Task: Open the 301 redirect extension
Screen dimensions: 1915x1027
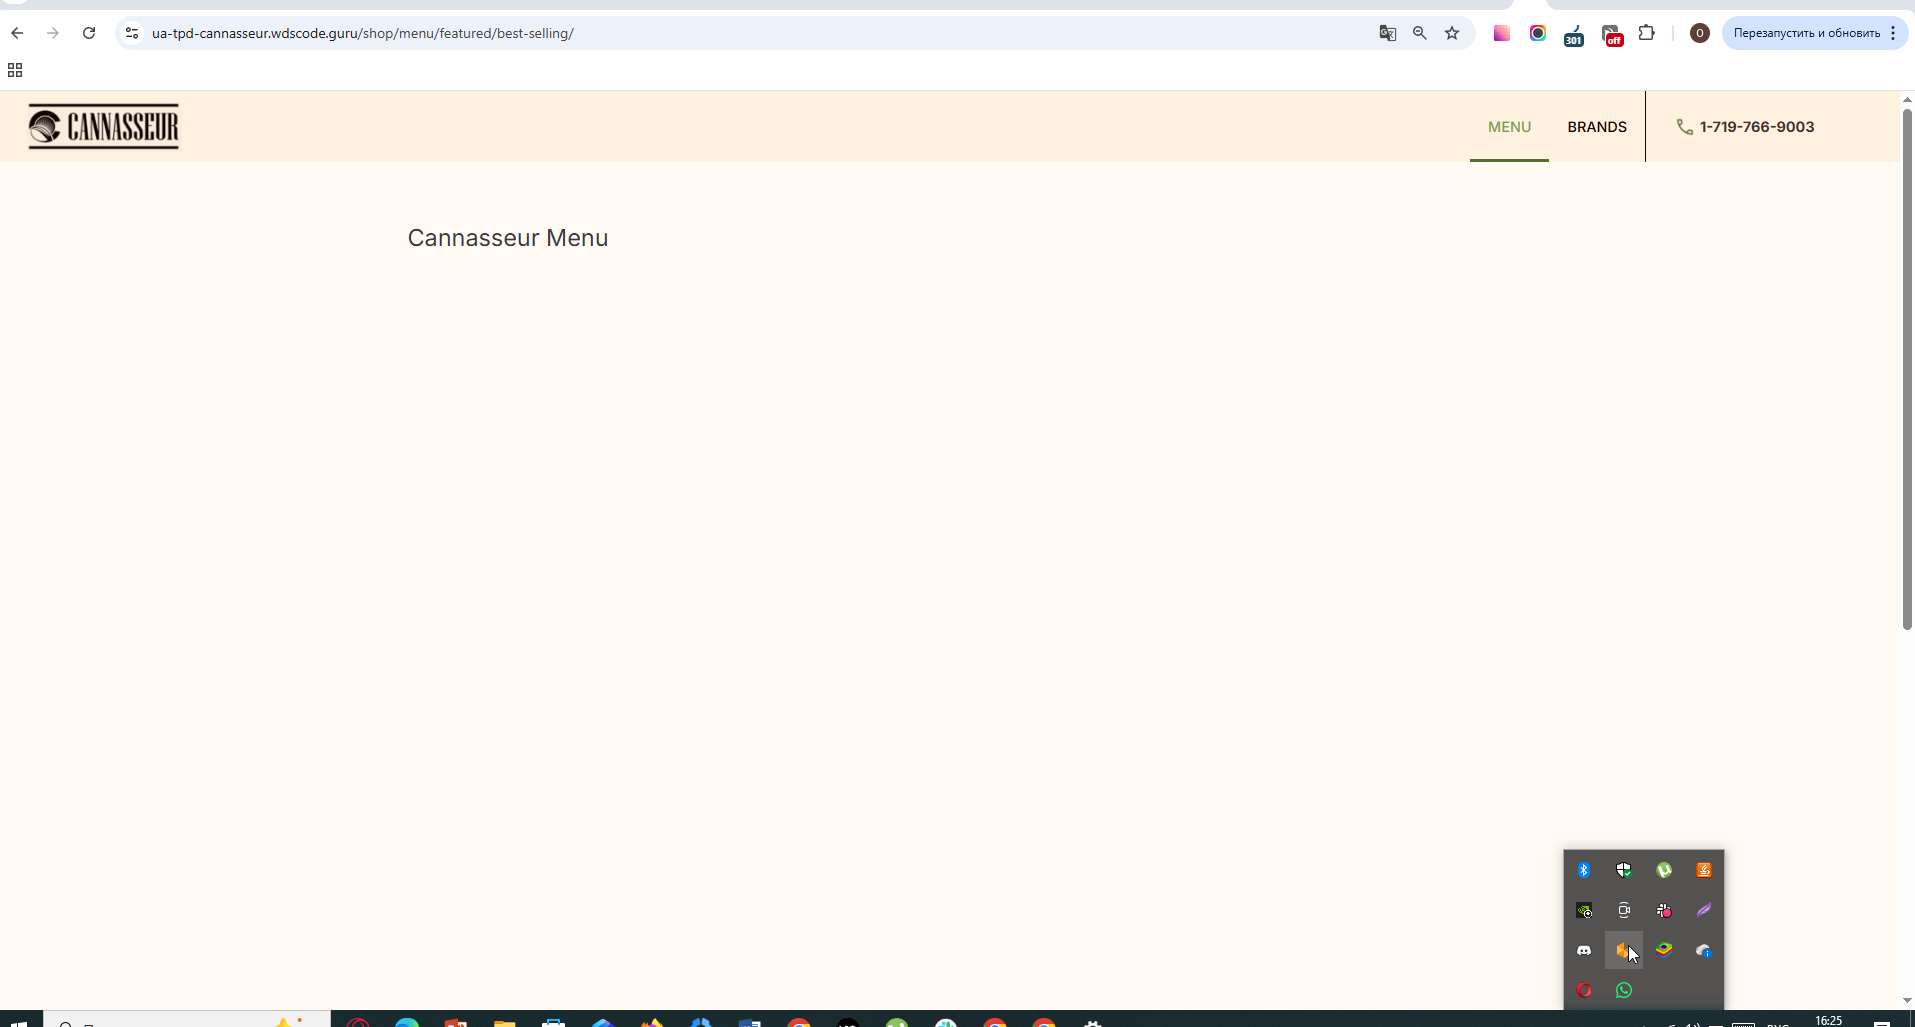Action: [x=1574, y=35]
